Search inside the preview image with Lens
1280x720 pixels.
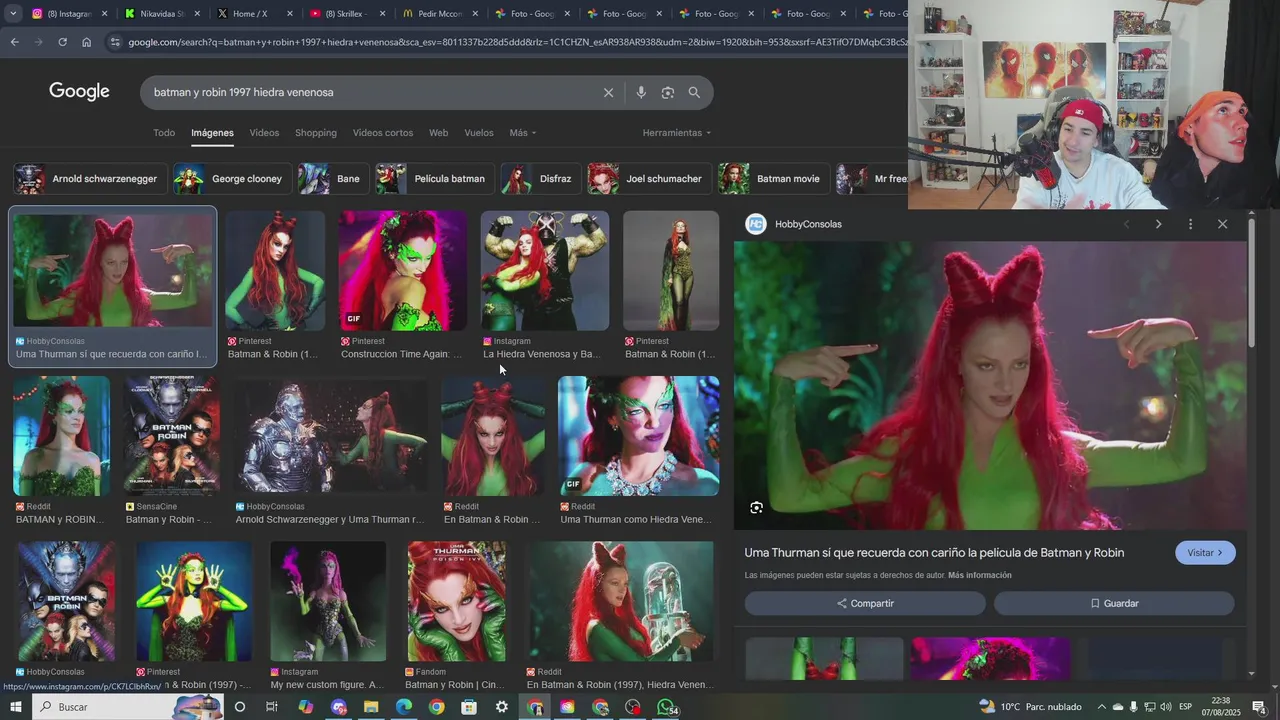pyautogui.click(x=756, y=507)
